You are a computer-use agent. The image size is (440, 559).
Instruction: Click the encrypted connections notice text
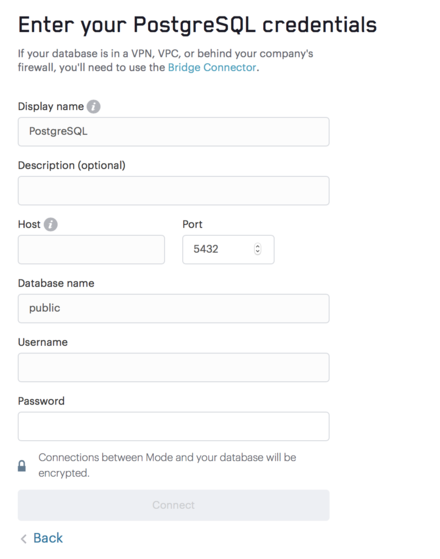coord(167,465)
